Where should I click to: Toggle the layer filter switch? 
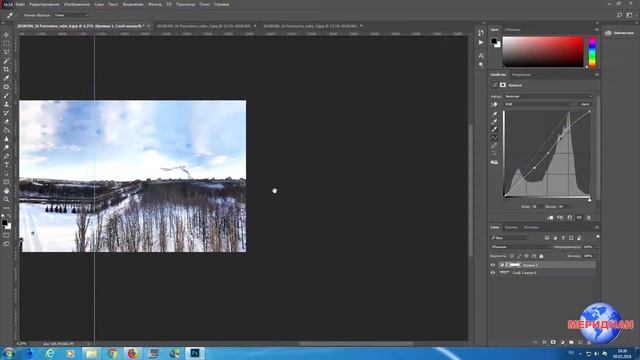[598, 237]
